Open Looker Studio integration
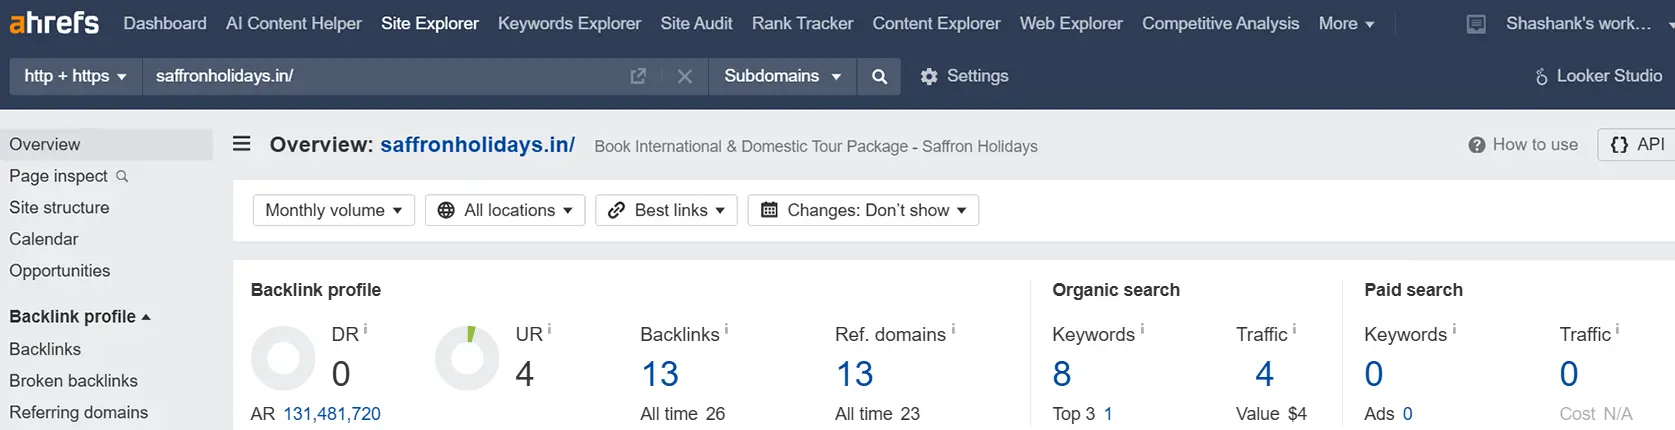The image size is (1675, 430). pos(1598,76)
